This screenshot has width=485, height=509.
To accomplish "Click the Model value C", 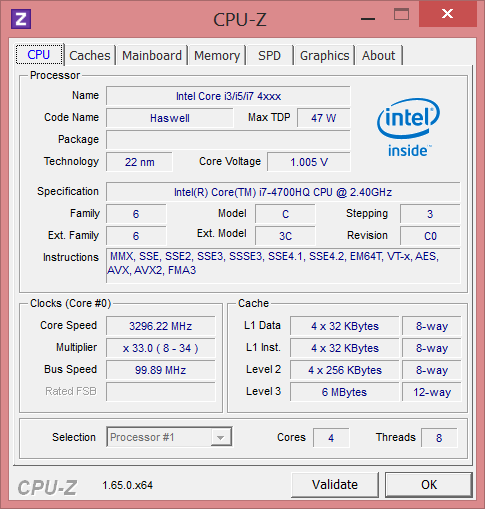I will click(x=285, y=214).
